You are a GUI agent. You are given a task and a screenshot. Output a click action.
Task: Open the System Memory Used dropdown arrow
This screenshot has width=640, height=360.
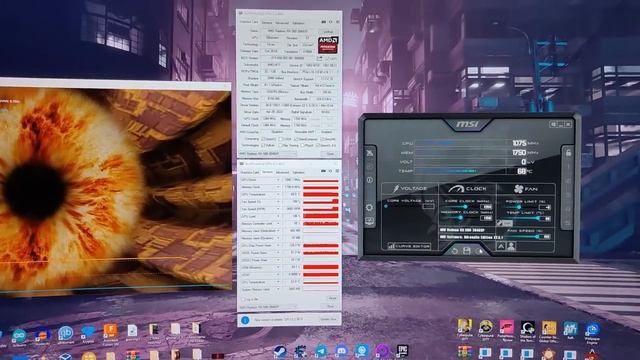tap(278, 289)
